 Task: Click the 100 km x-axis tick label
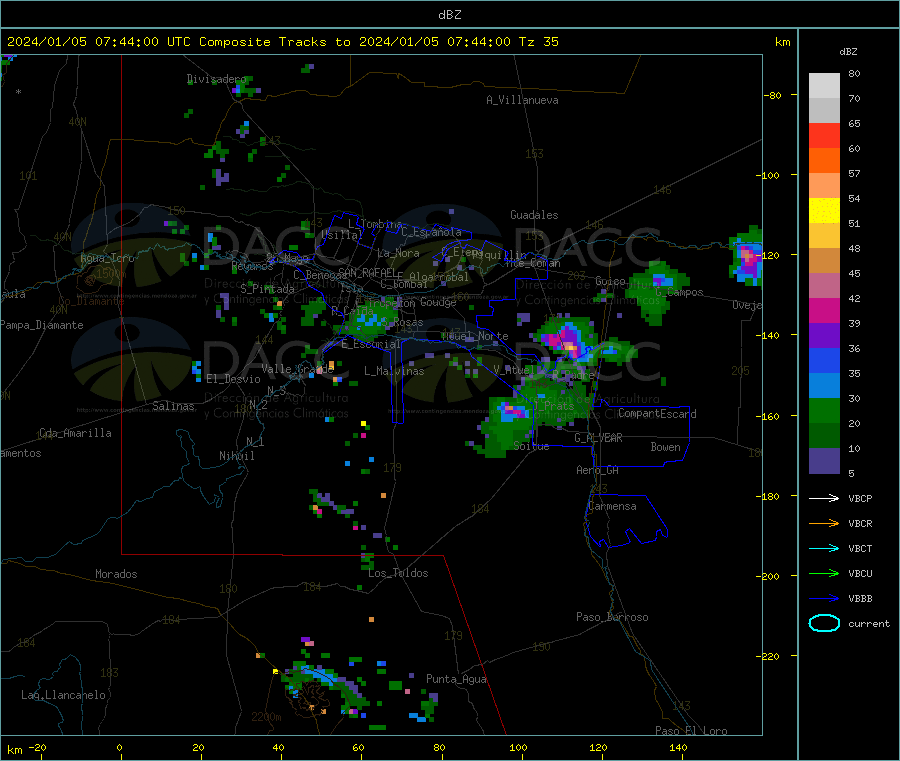(x=518, y=748)
